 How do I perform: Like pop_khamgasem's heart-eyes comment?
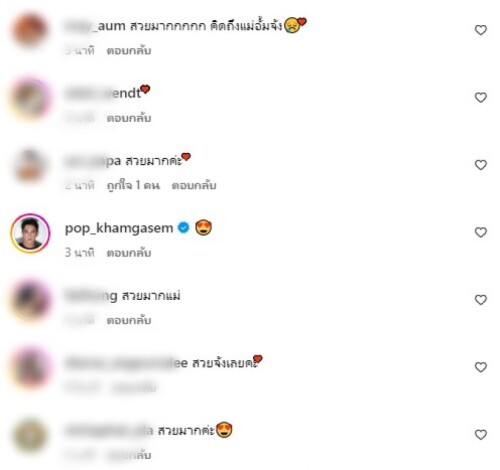[481, 232]
